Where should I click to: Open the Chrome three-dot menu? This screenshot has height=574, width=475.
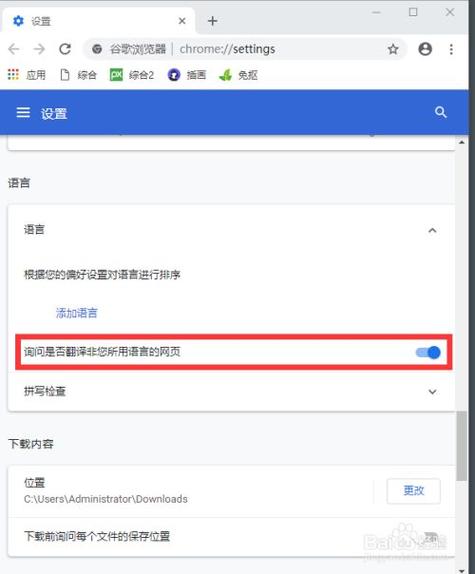pos(451,49)
